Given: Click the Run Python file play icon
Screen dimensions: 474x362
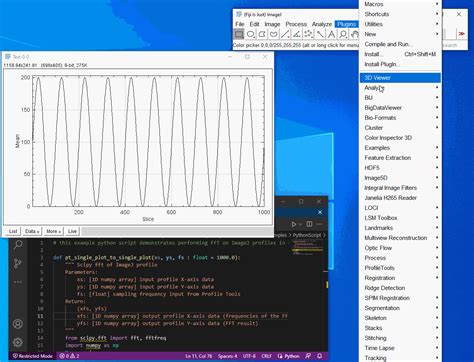Looking at the screenshot, I should tap(294, 224).
